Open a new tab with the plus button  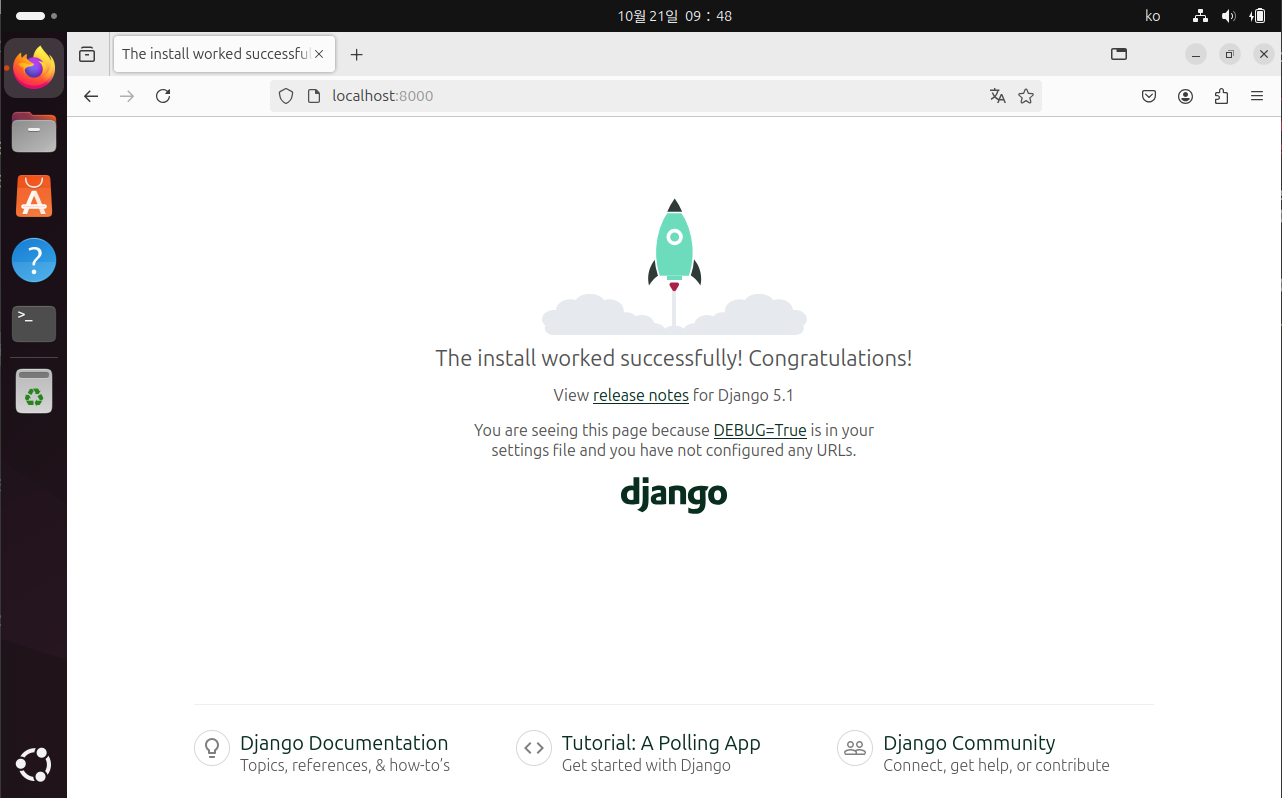pos(356,54)
